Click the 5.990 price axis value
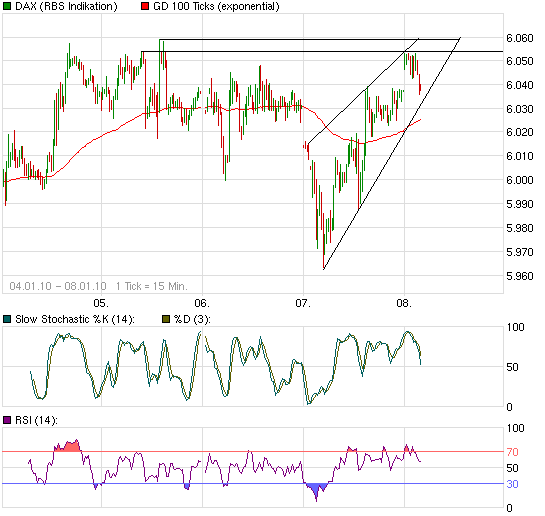 (x=520, y=204)
